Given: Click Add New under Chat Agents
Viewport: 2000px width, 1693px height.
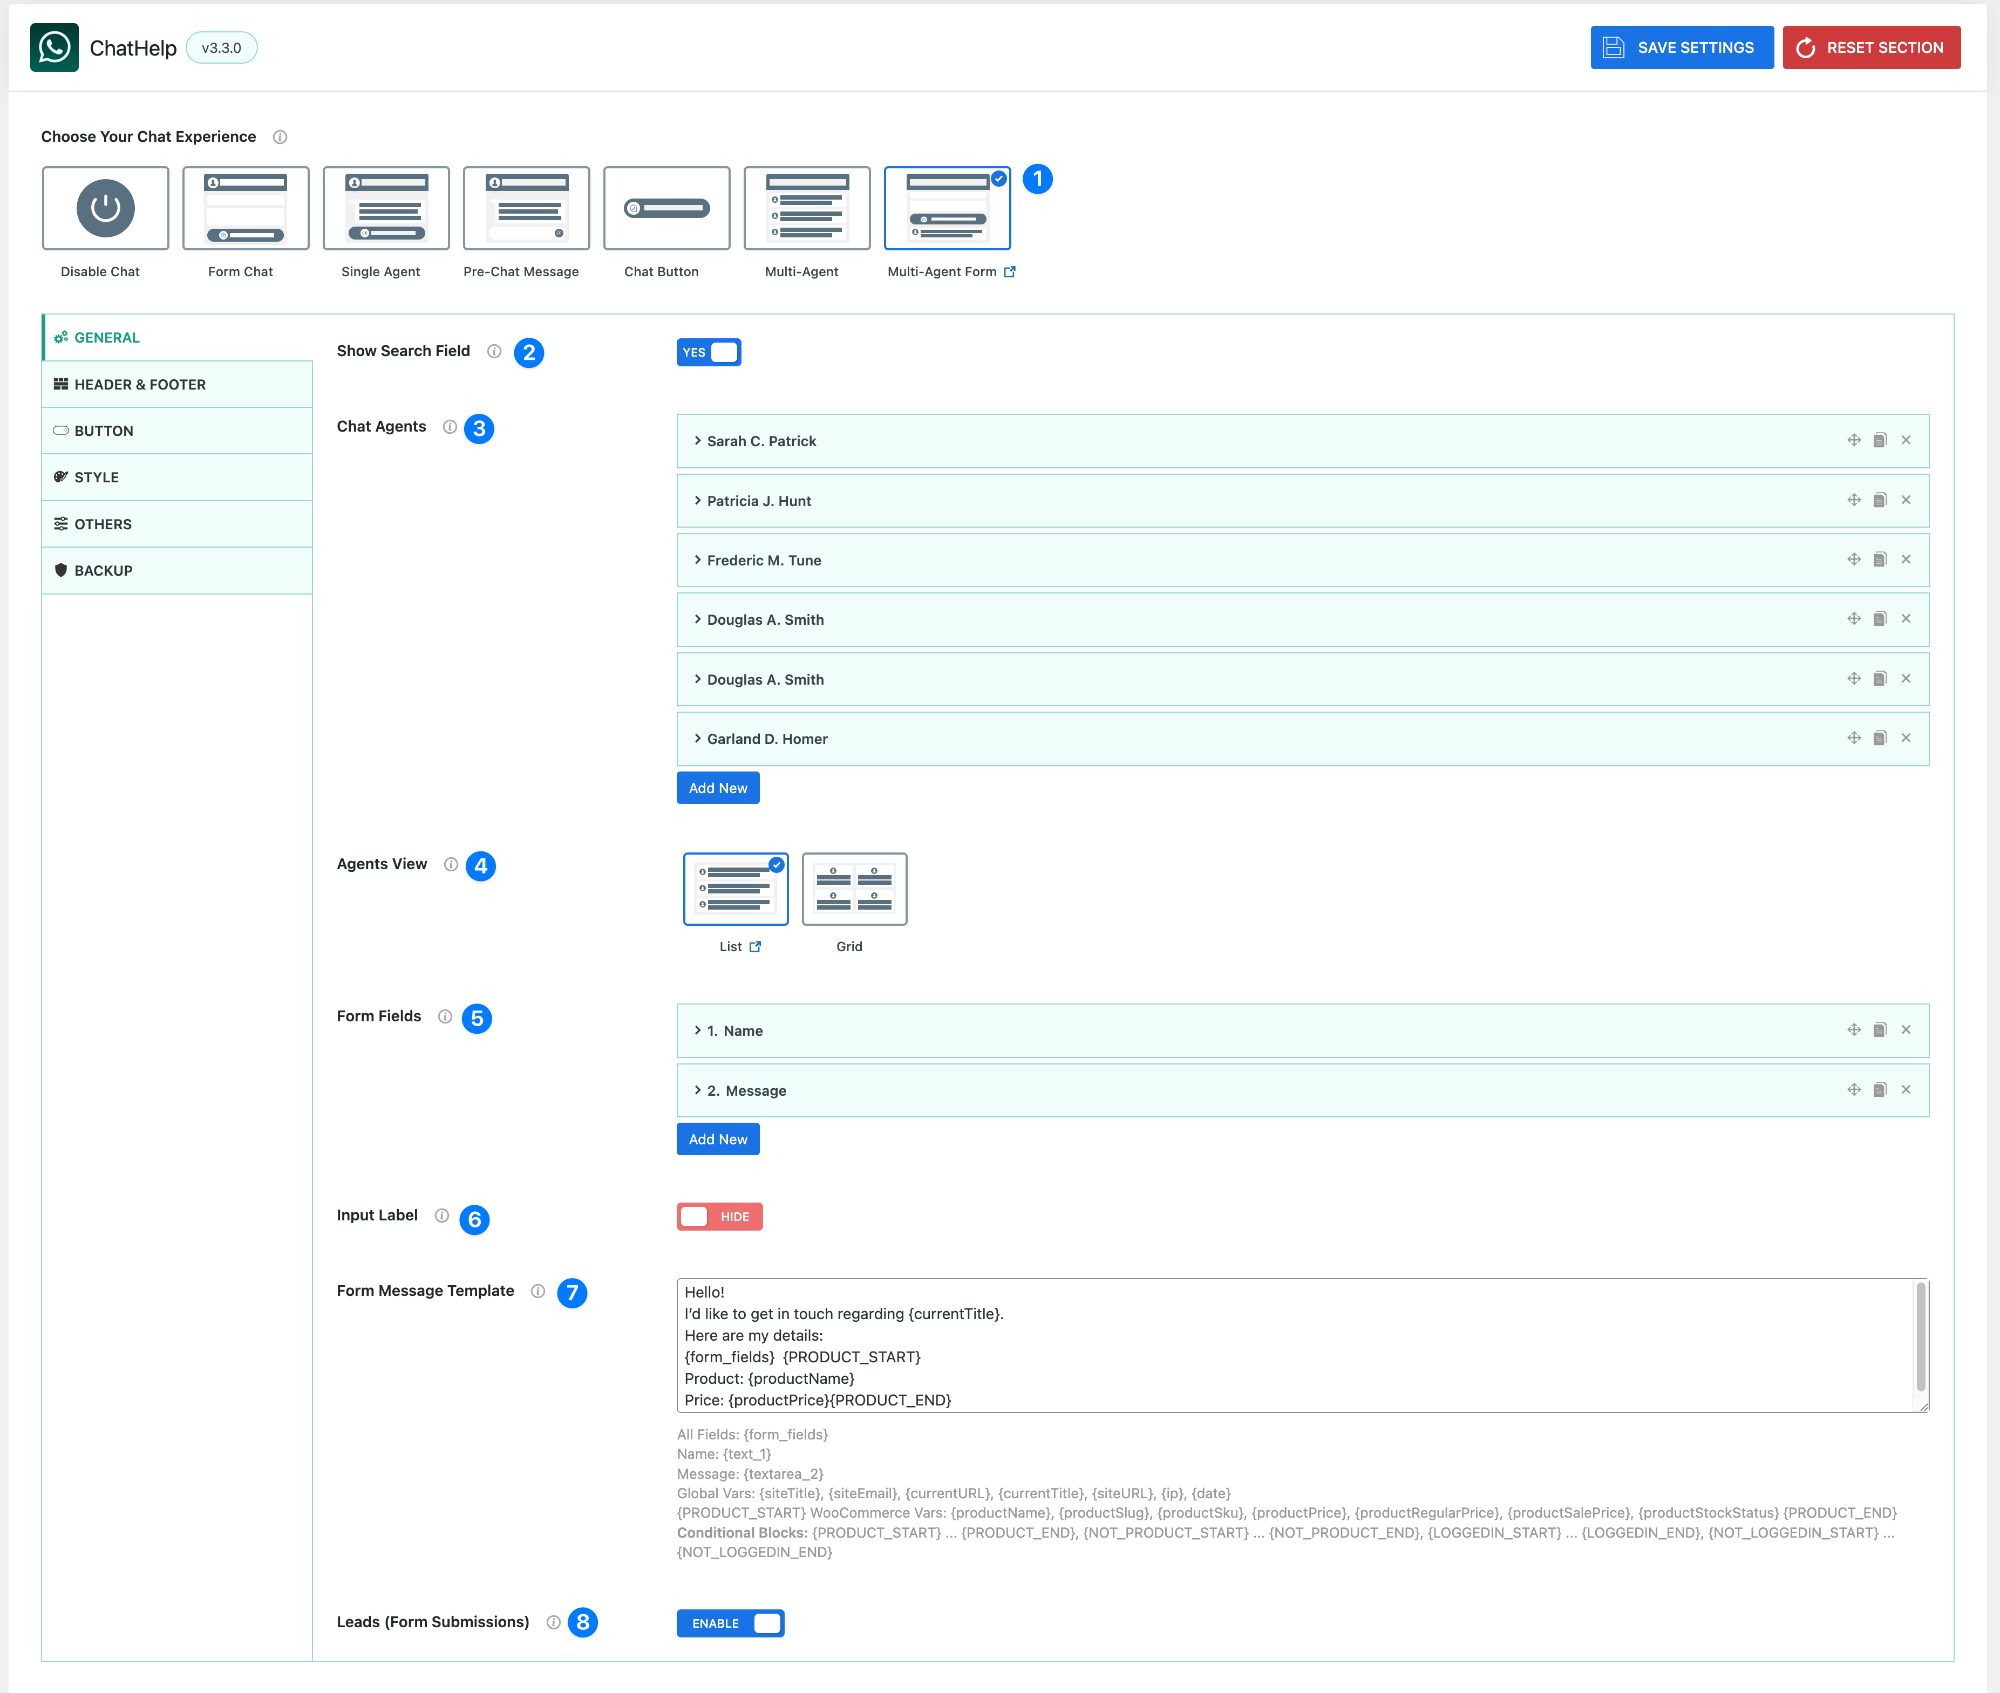Looking at the screenshot, I should click(x=718, y=787).
